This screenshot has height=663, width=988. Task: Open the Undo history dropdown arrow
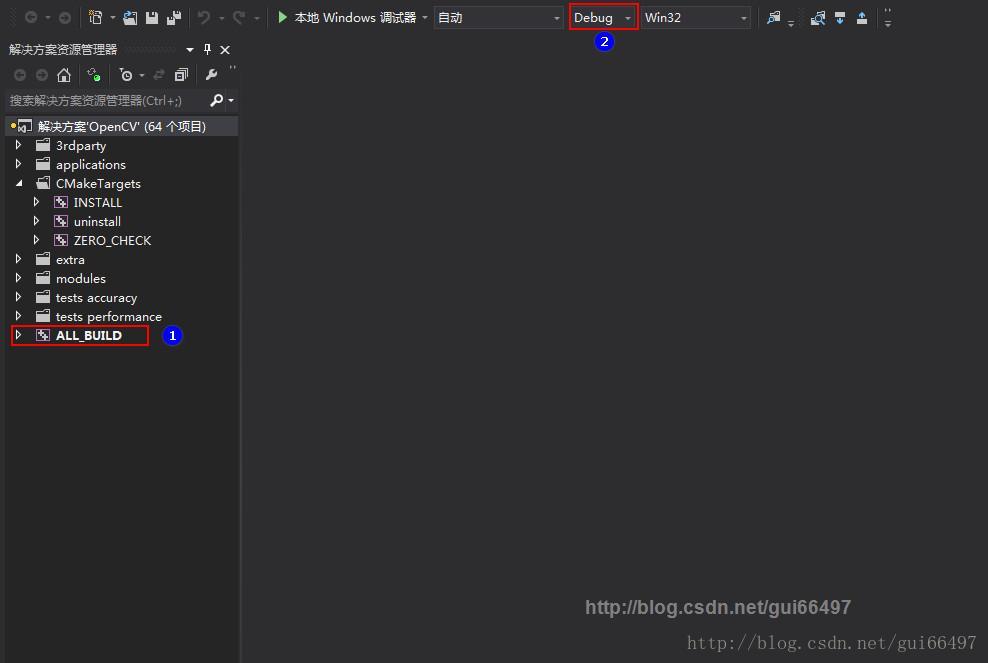click(x=222, y=18)
